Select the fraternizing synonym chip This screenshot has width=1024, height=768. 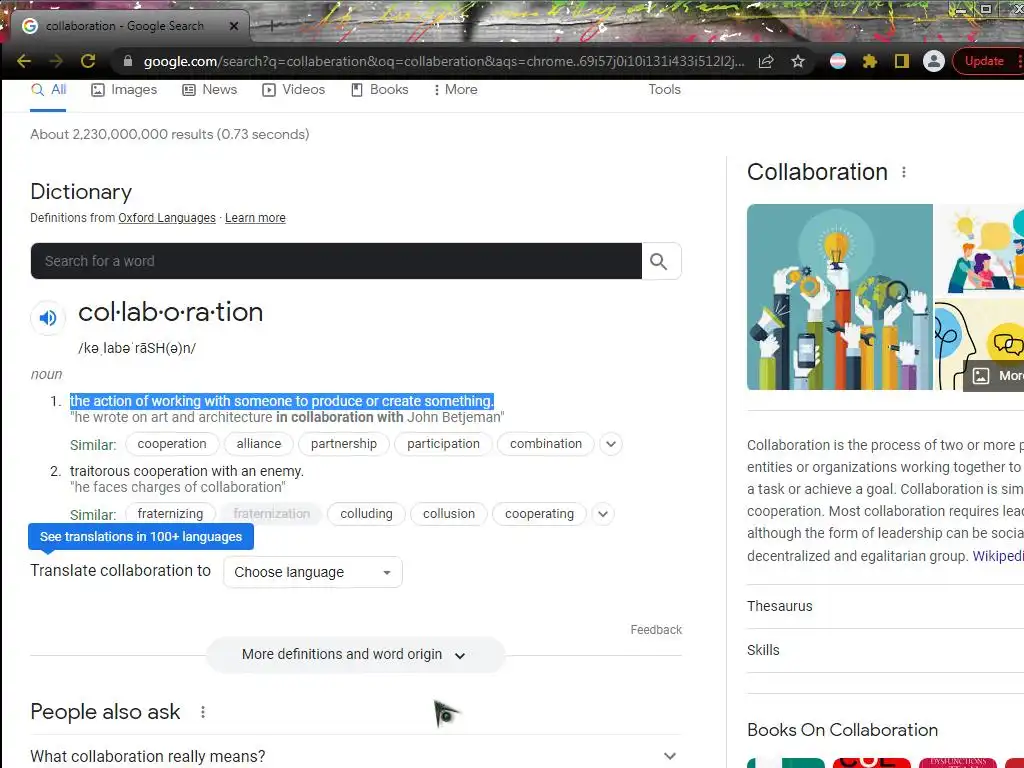[170, 514]
